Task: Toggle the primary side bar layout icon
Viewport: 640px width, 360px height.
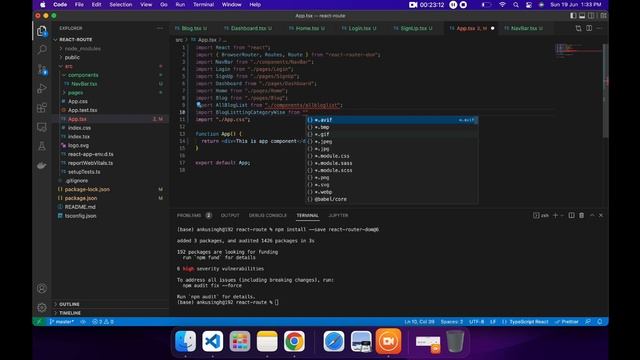Action: click(573, 16)
